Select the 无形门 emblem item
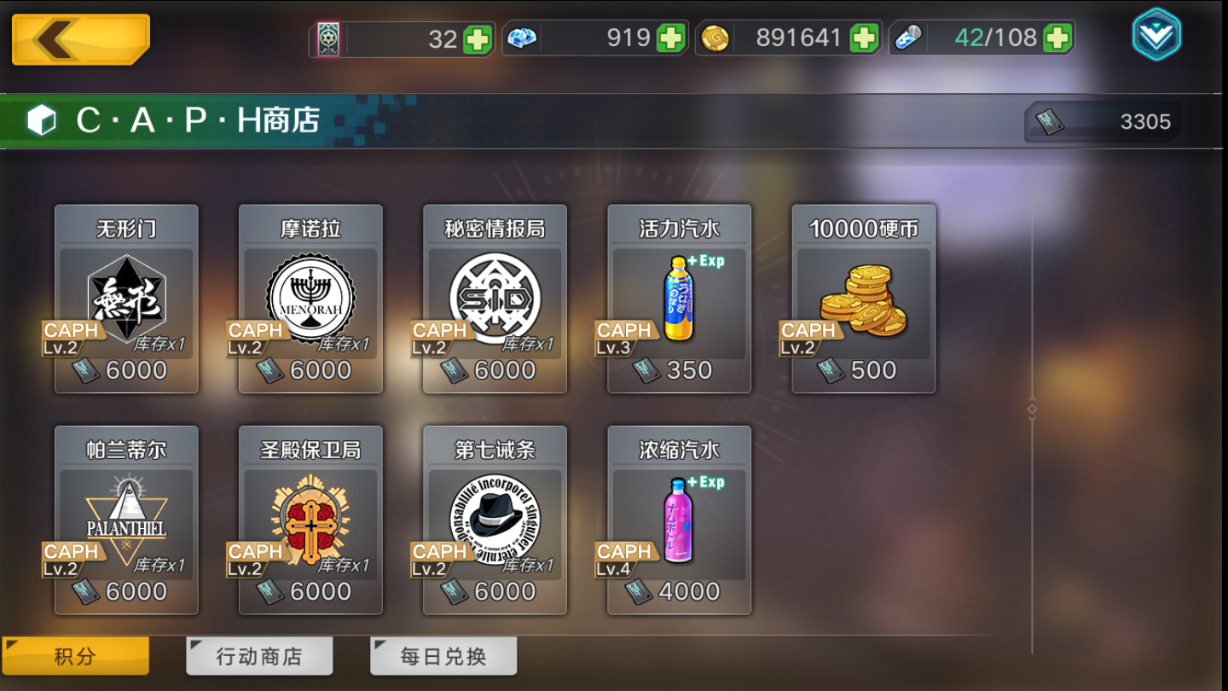This screenshot has height=691, width=1228. (x=127, y=299)
